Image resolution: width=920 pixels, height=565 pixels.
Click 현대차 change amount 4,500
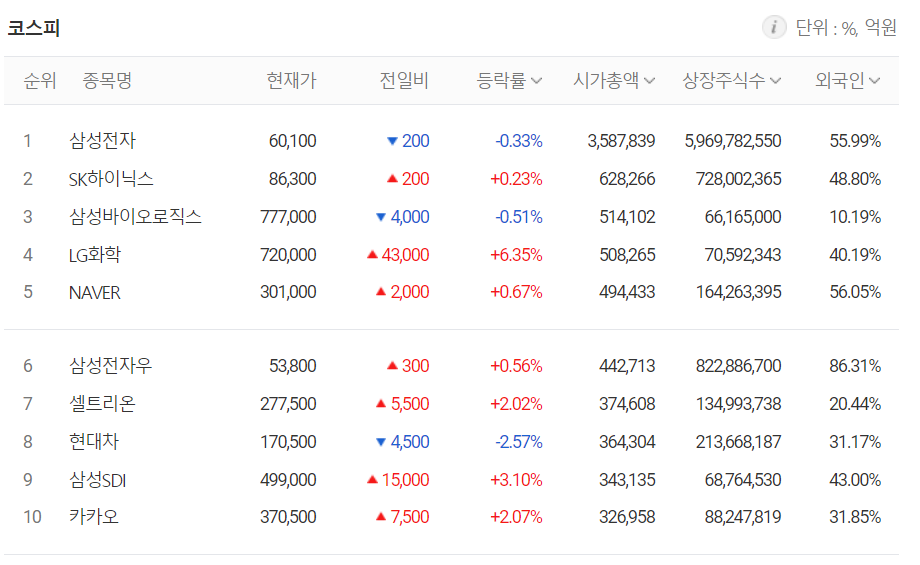(x=410, y=442)
